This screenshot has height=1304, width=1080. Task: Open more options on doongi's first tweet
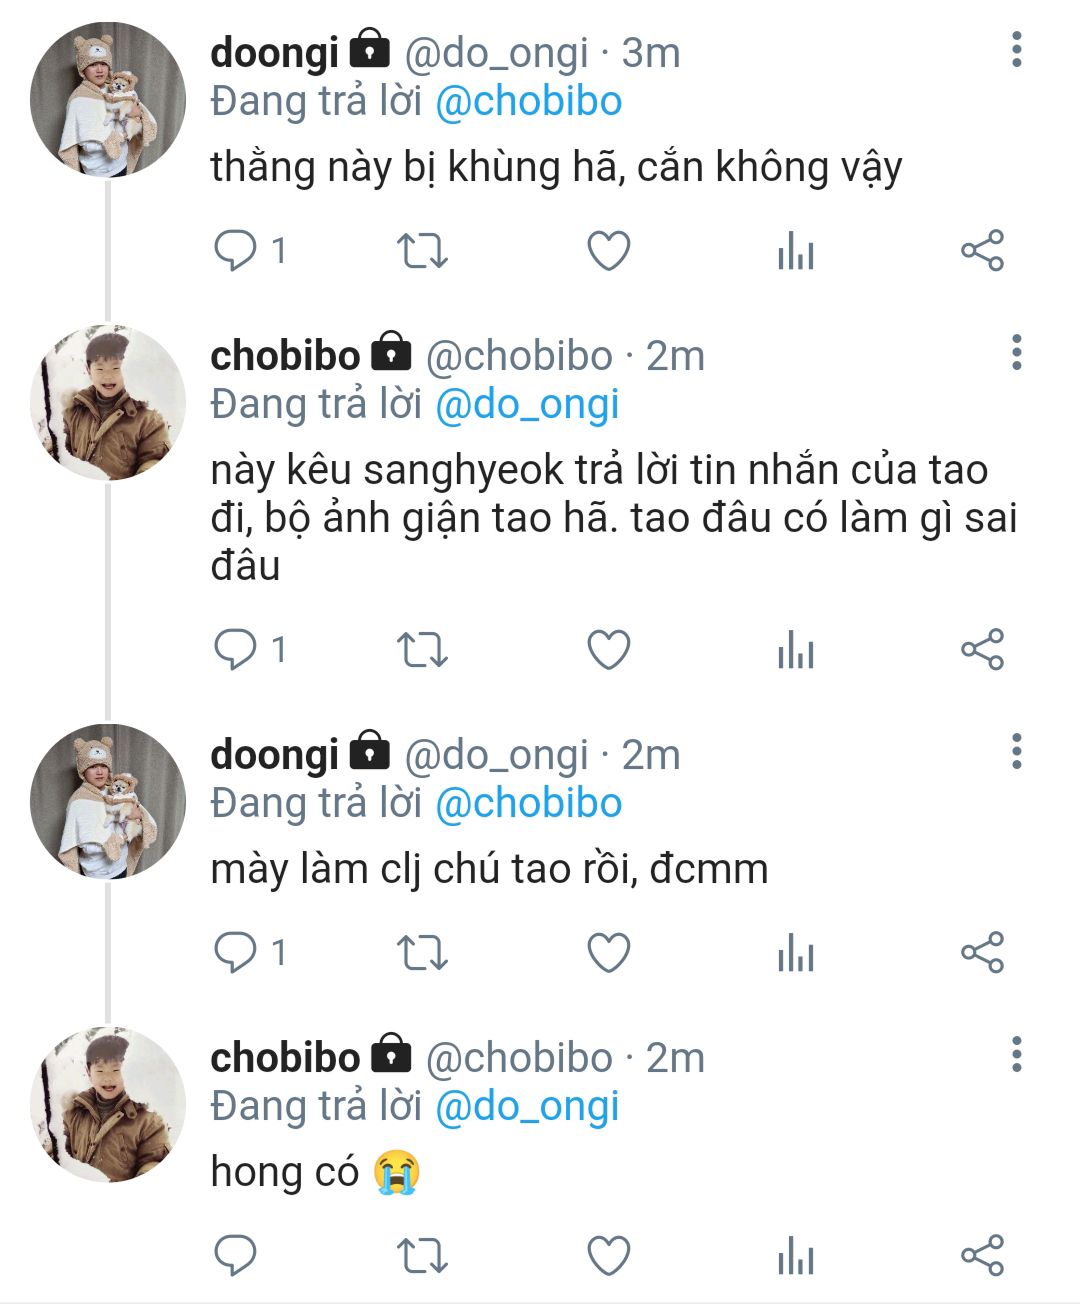pos(1016,49)
